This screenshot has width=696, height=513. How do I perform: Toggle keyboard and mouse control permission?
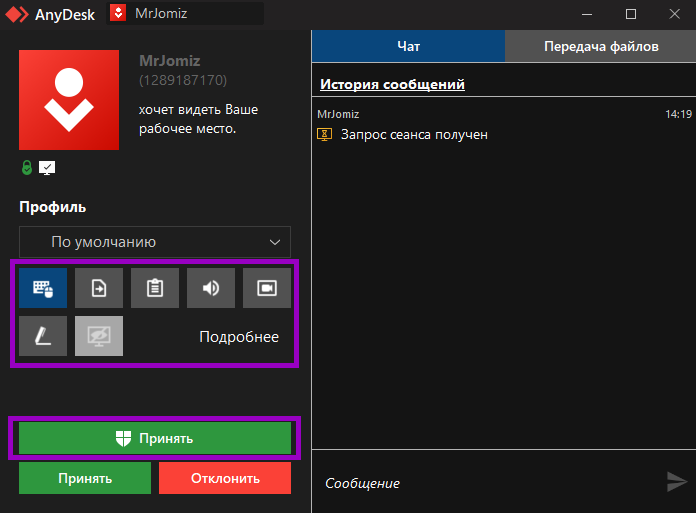pyautogui.click(x=43, y=288)
